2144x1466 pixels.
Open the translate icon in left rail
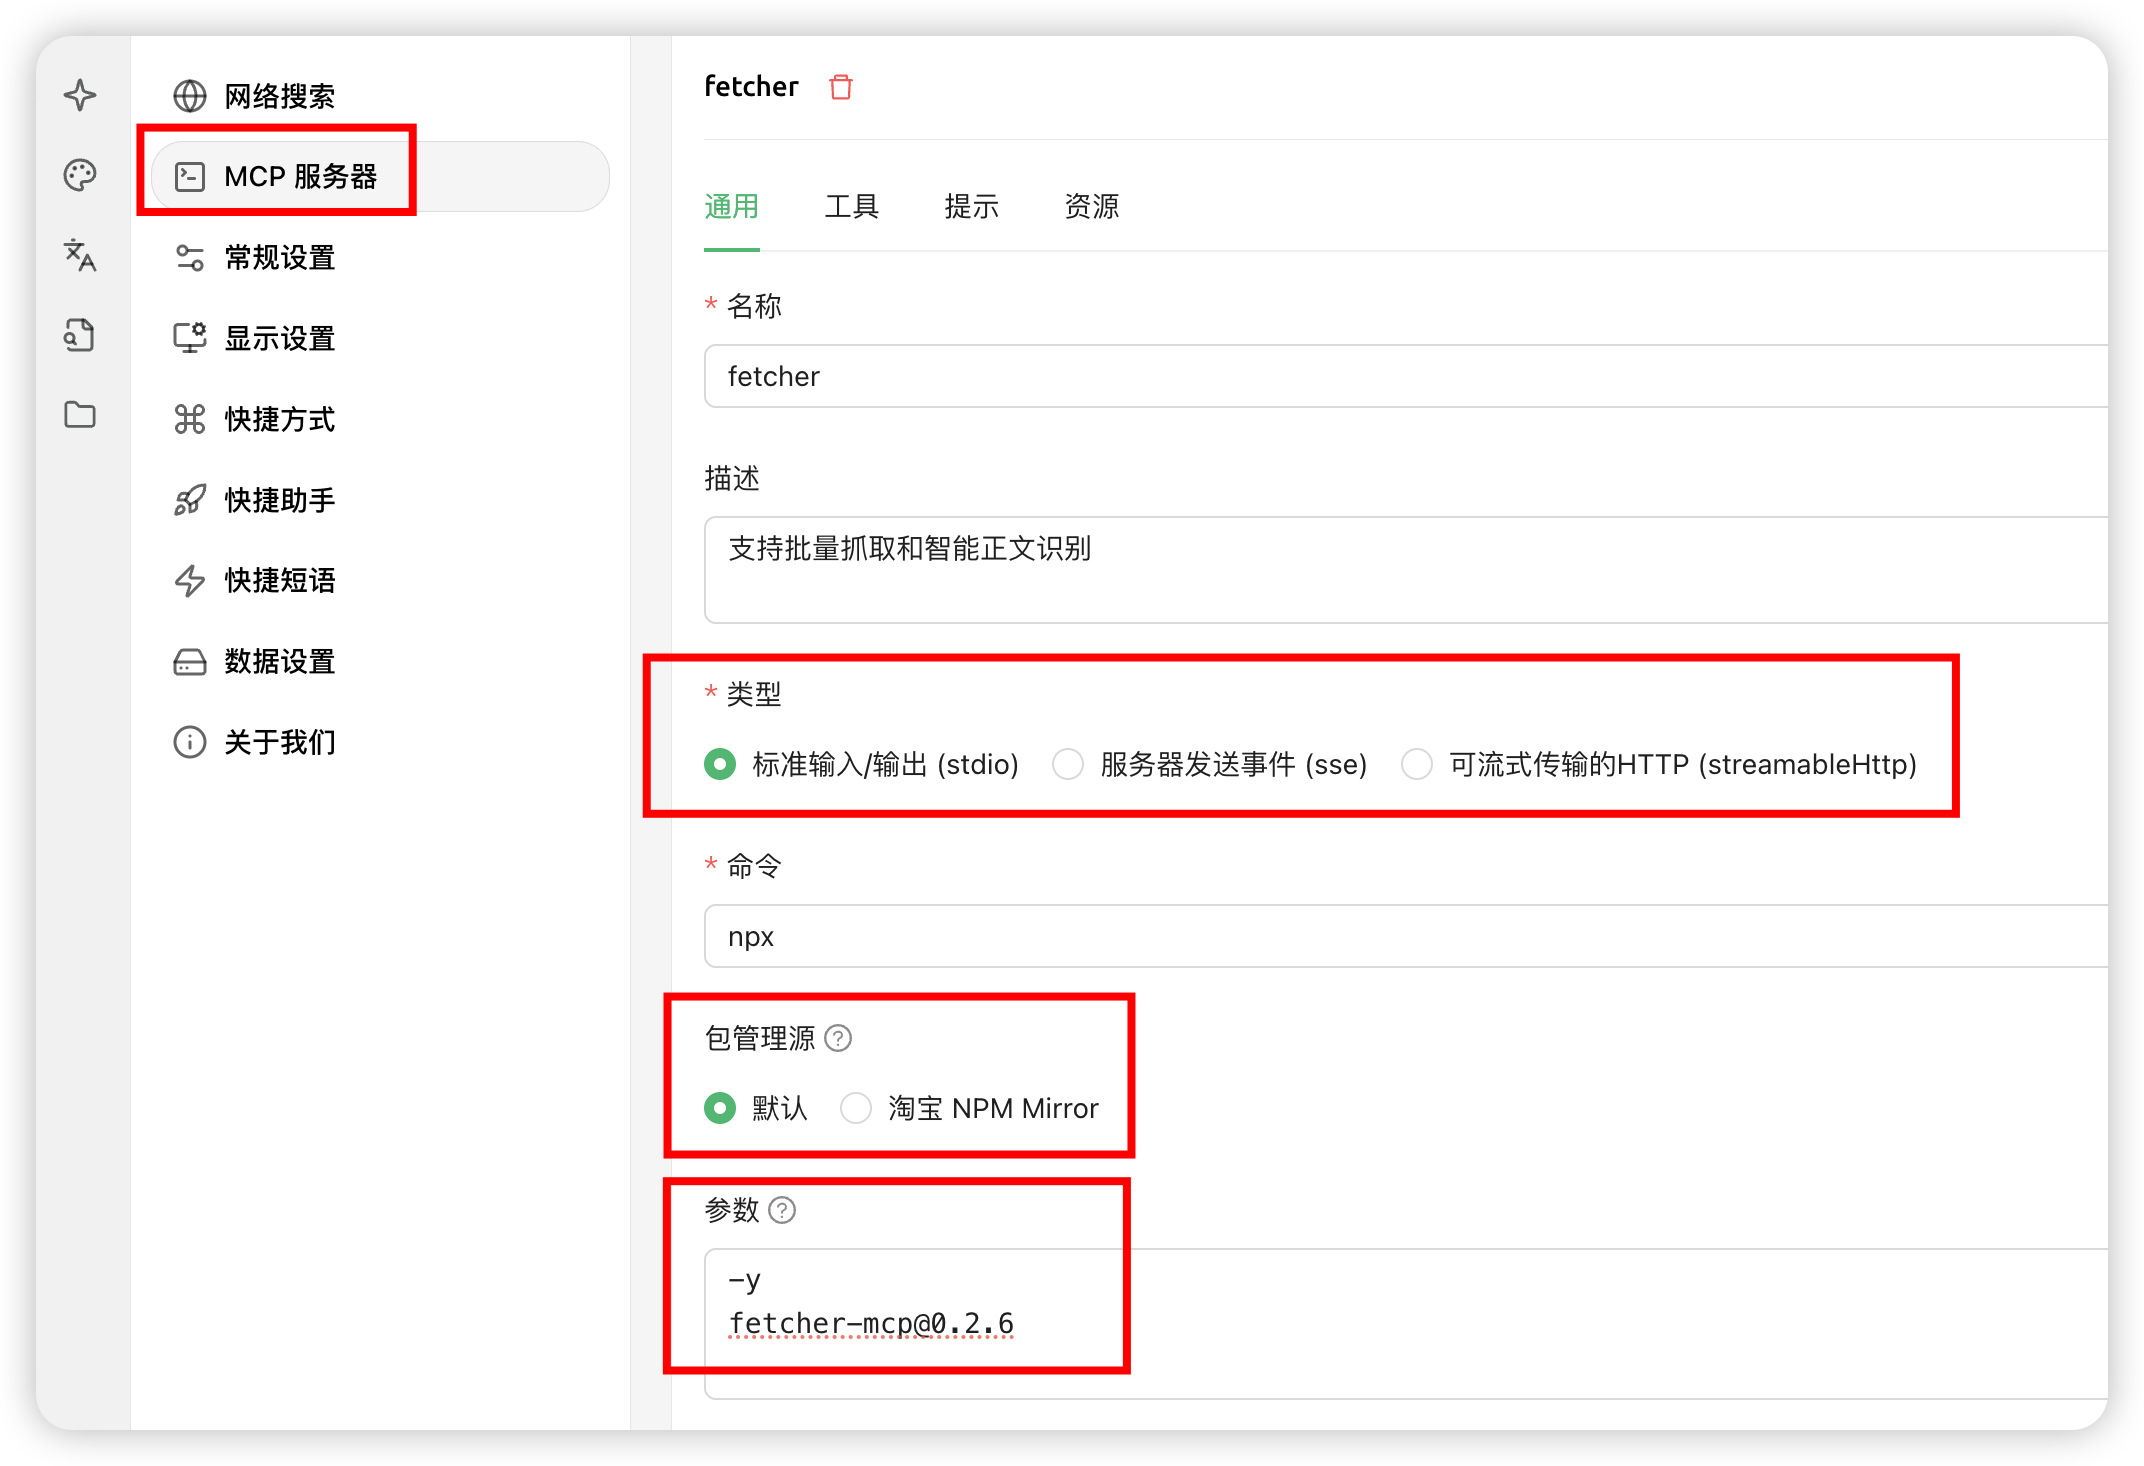[x=80, y=255]
